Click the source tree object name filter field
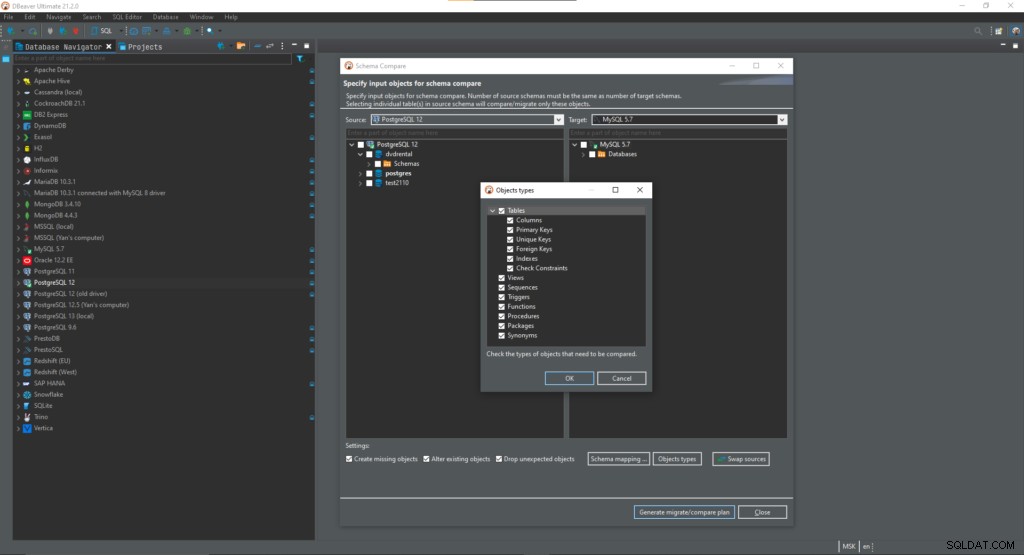Screen dimensions: 1024x555 454,133
